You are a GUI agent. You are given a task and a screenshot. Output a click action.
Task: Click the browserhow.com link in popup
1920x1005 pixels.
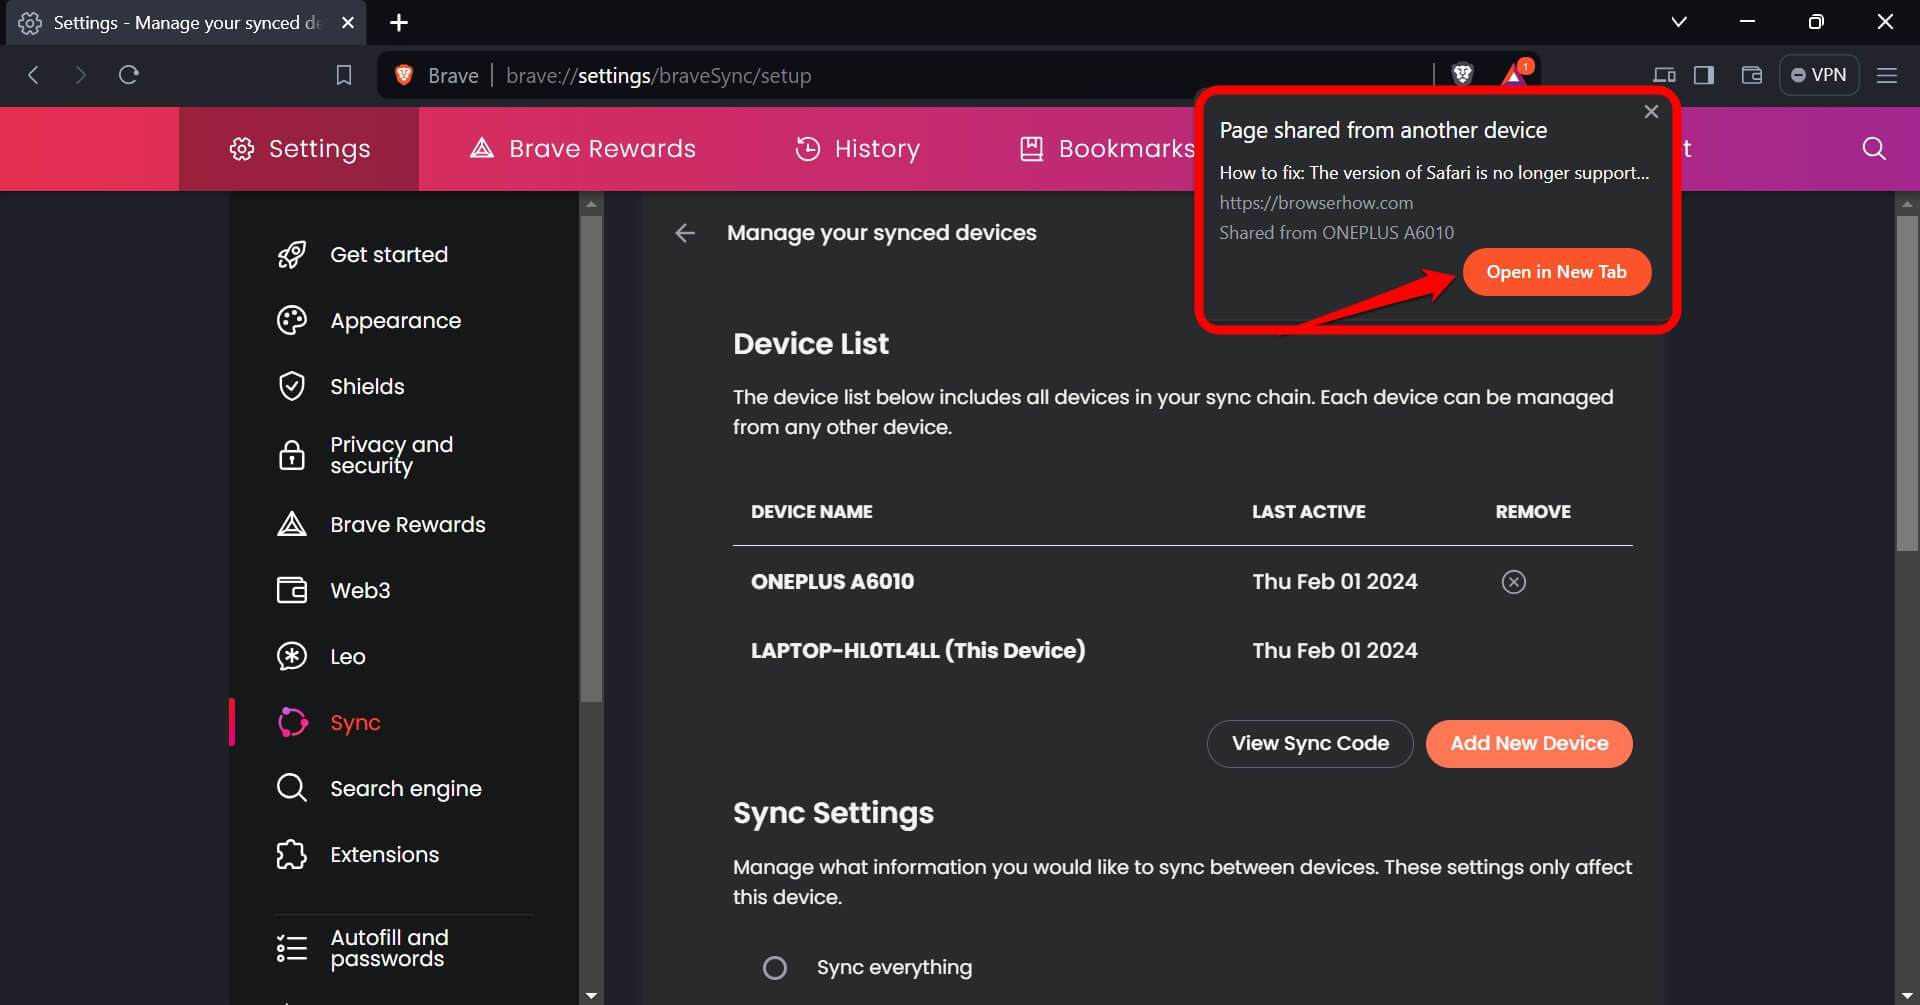(x=1316, y=203)
